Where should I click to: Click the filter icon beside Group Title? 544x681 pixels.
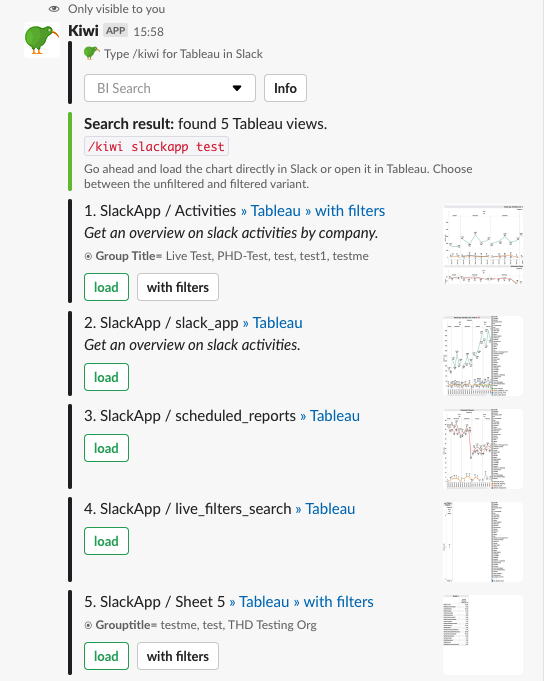[x=88, y=256]
